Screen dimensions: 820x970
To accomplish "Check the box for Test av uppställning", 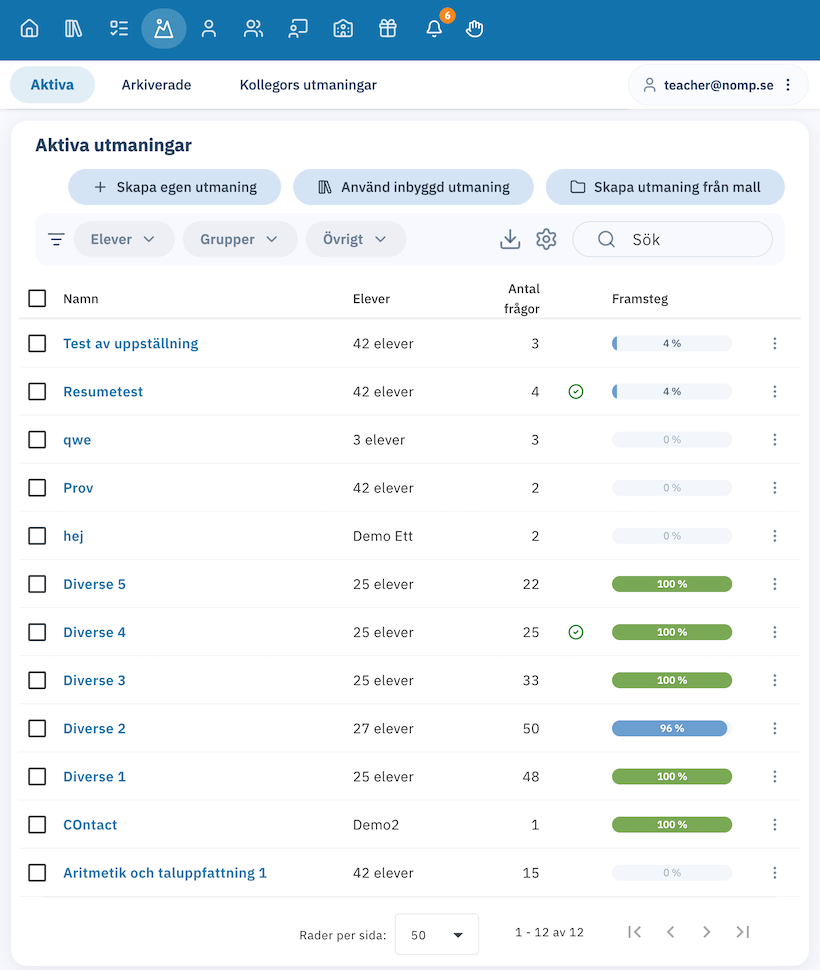I will point(37,343).
